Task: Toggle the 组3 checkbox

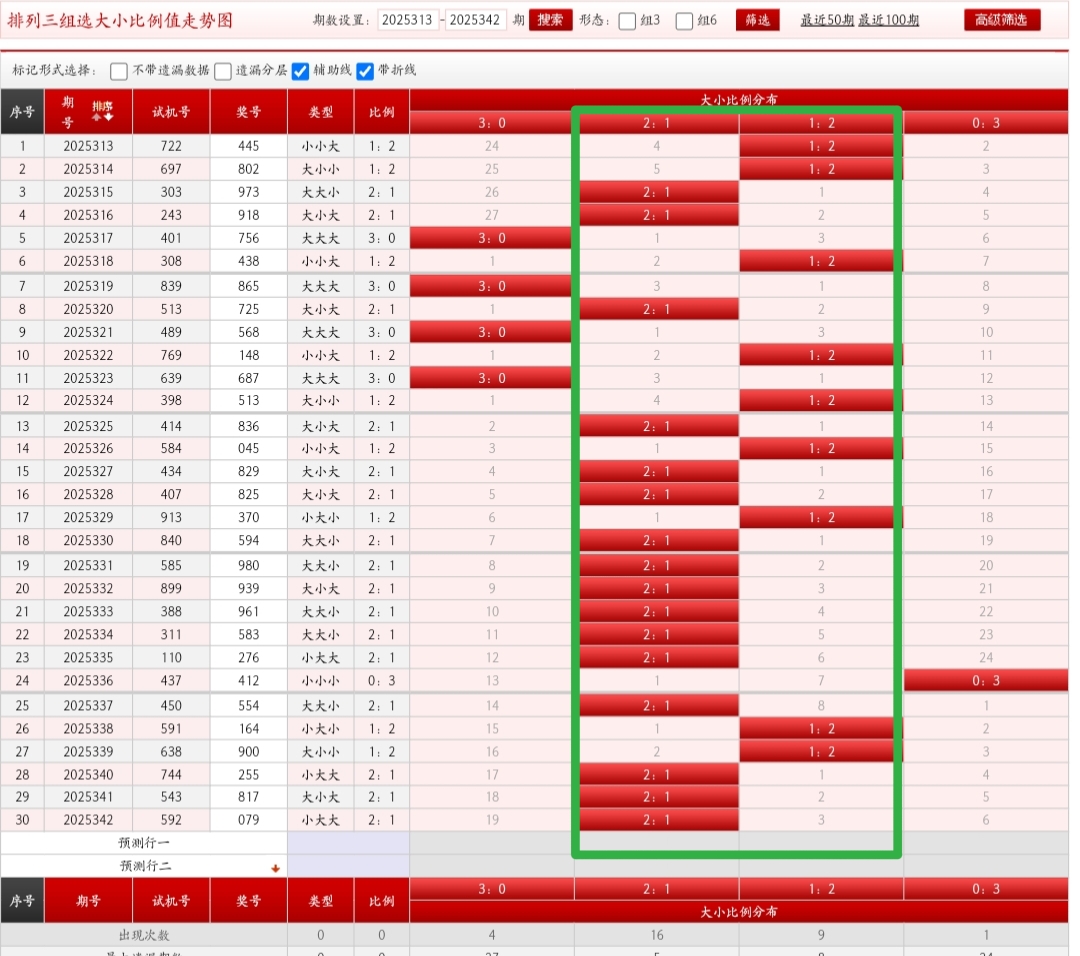Action: click(627, 21)
